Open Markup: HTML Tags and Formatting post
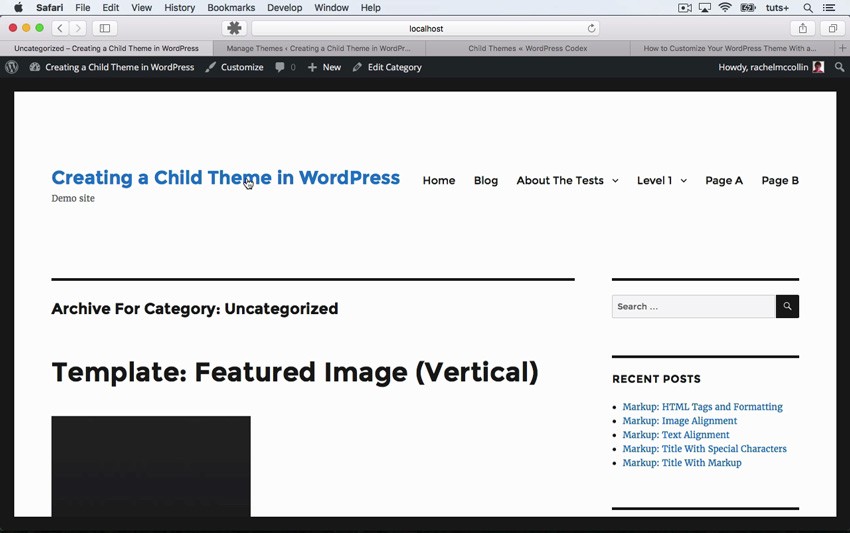This screenshot has width=850, height=533. 703,407
